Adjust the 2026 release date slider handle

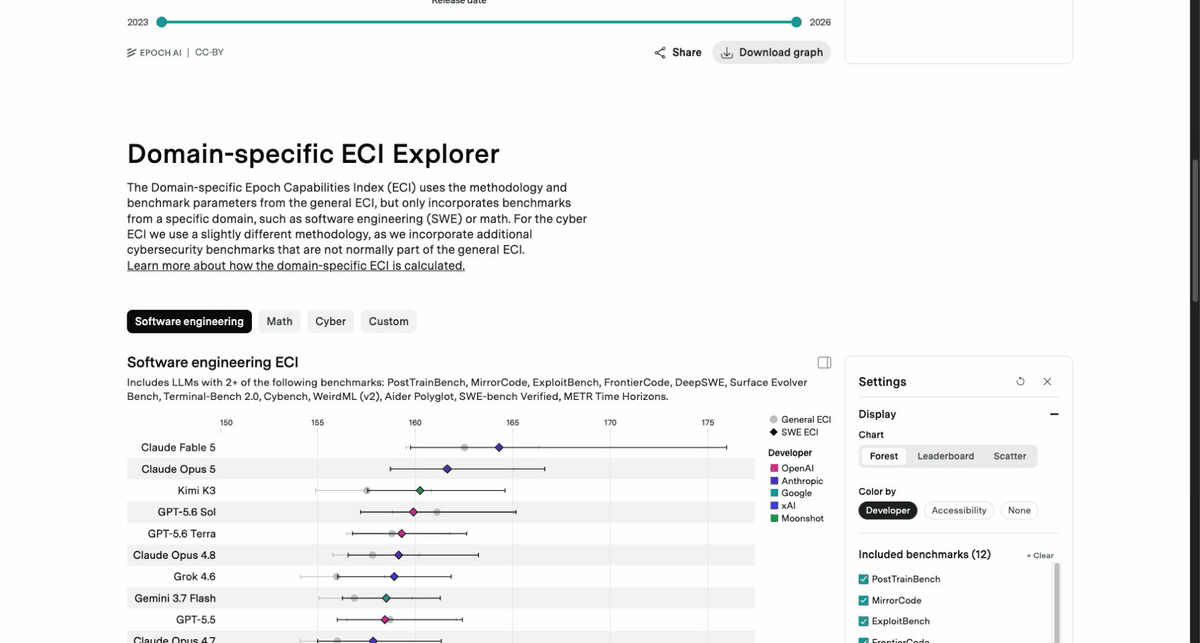796,21
